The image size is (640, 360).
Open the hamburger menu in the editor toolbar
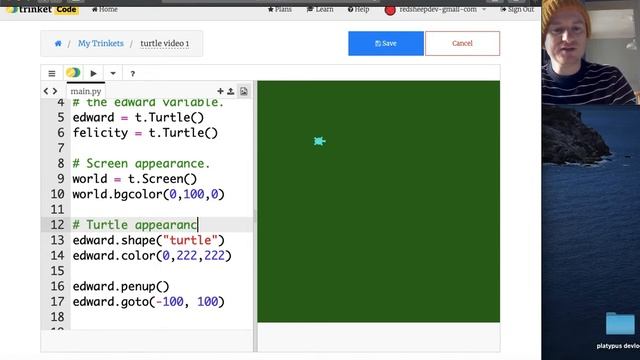click(x=52, y=73)
